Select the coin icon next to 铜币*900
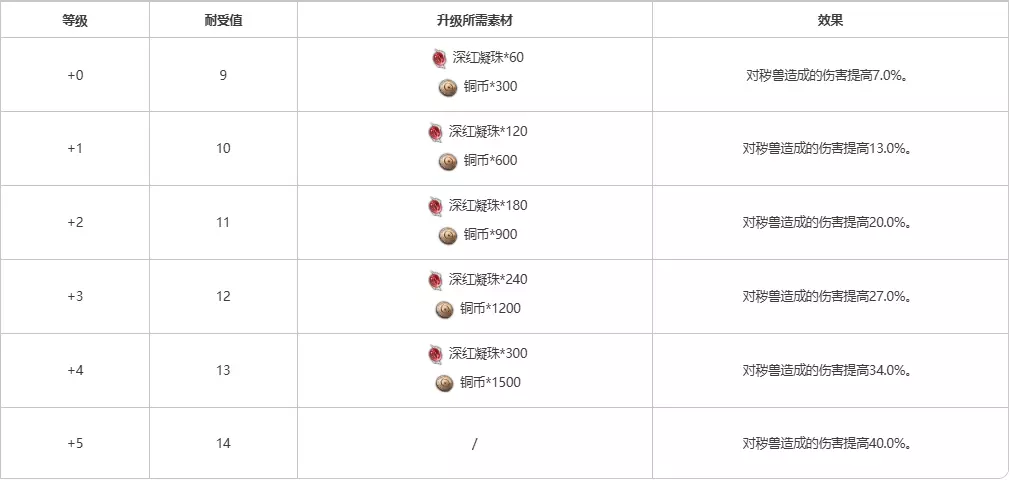The height and width of the screenshot is (480, 1010). pos(447,235)
